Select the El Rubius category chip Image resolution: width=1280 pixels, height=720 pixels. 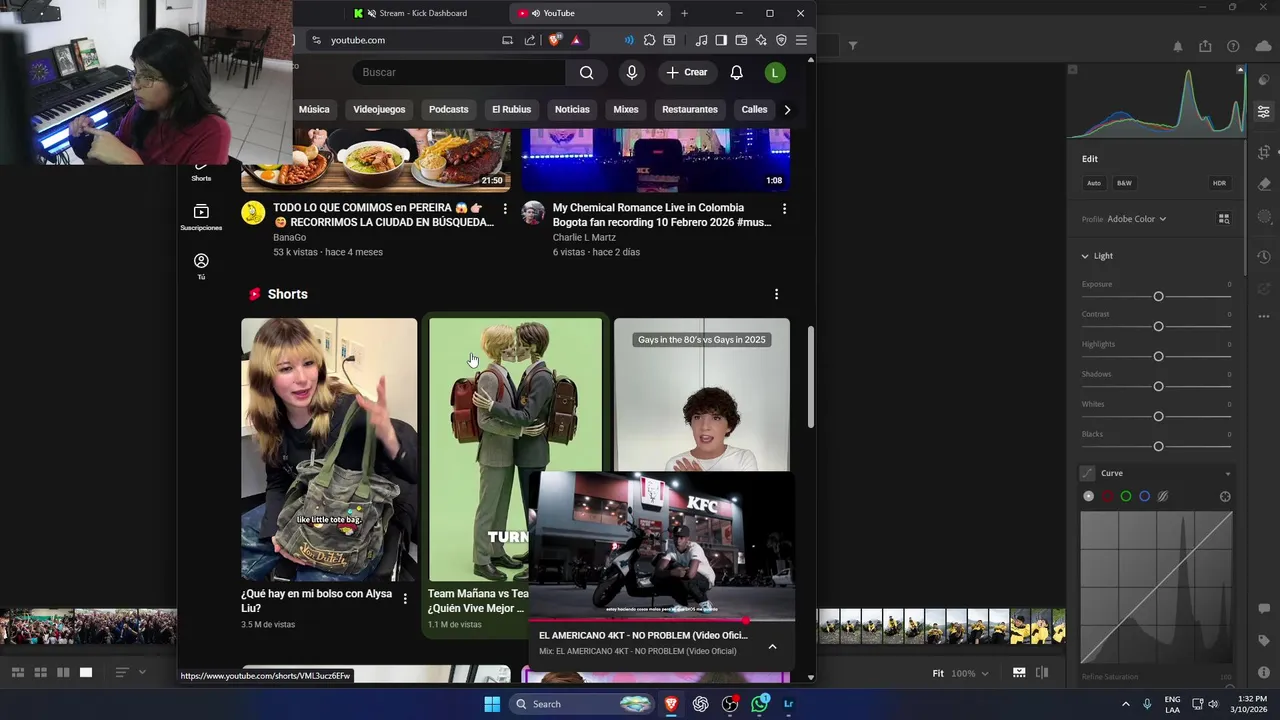511,109
